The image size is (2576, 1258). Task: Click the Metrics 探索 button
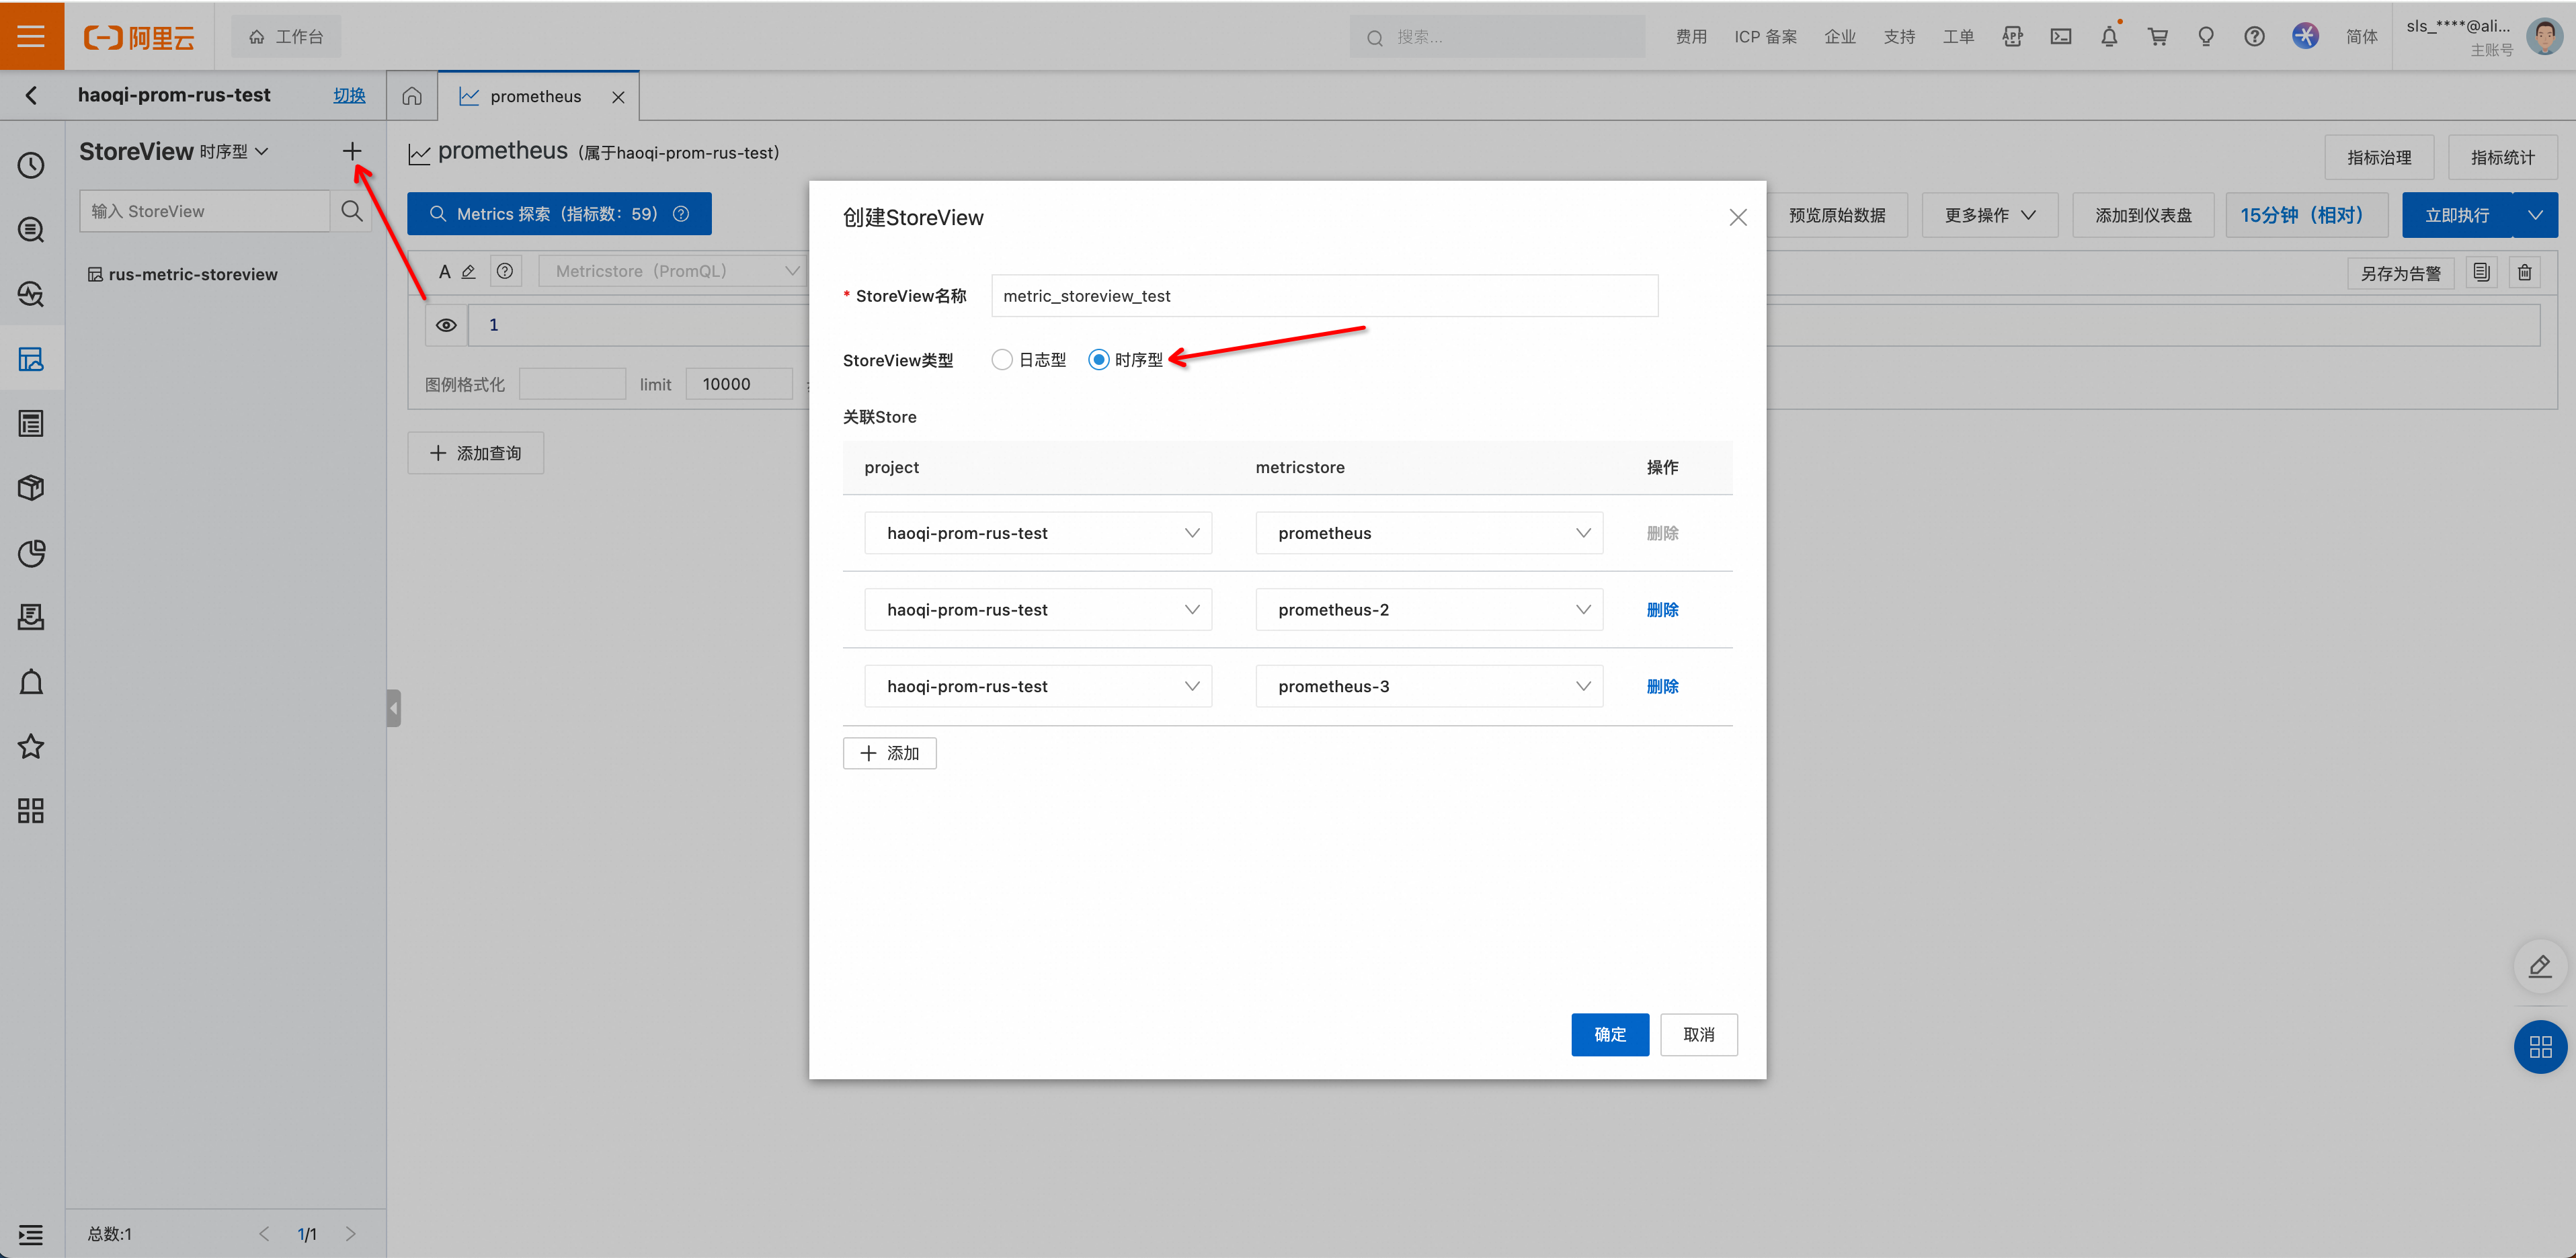(559, 214)
